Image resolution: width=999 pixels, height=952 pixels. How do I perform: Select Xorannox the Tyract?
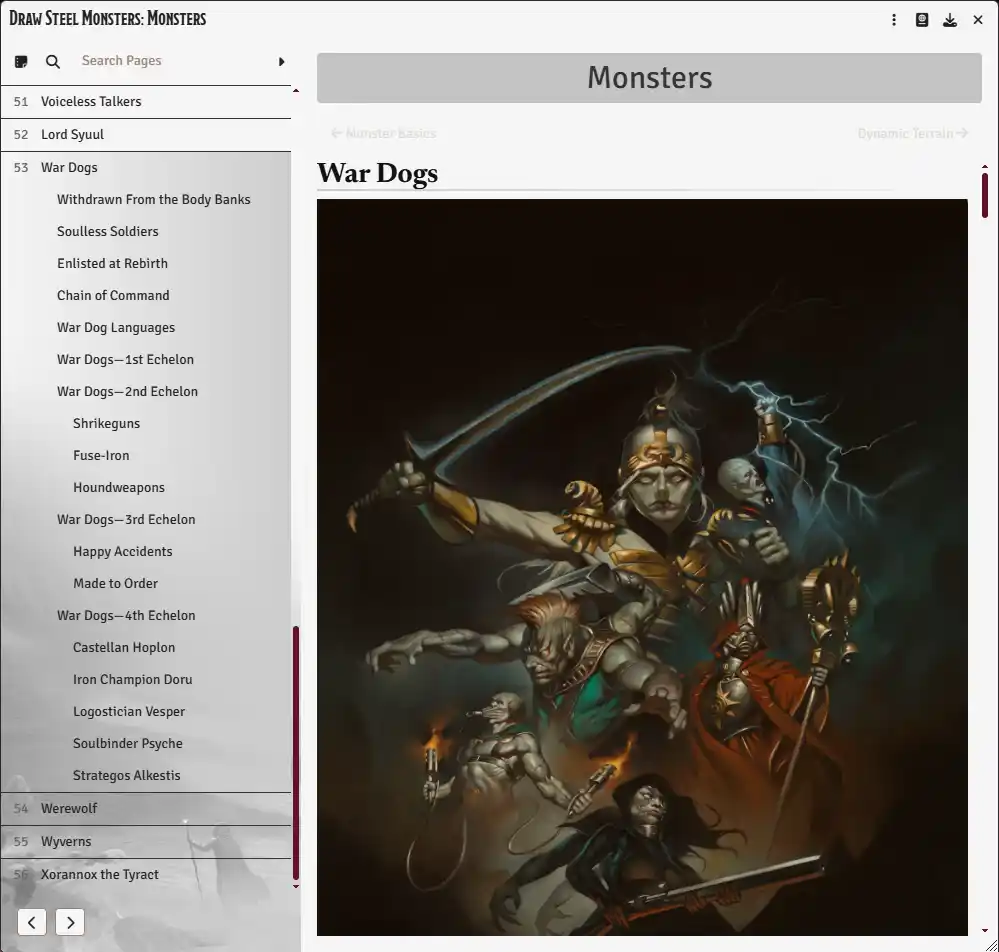coord(100,874)
